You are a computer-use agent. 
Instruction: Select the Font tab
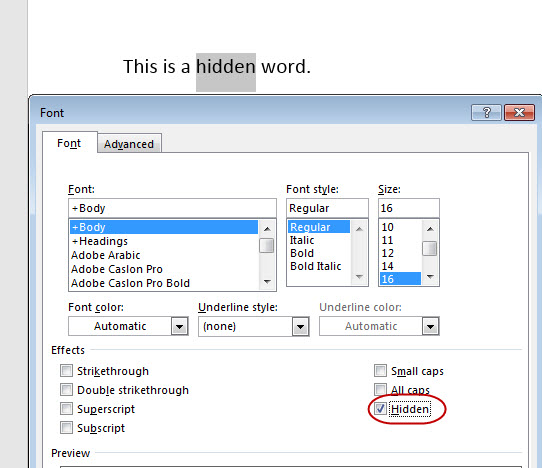click(69, 143)
